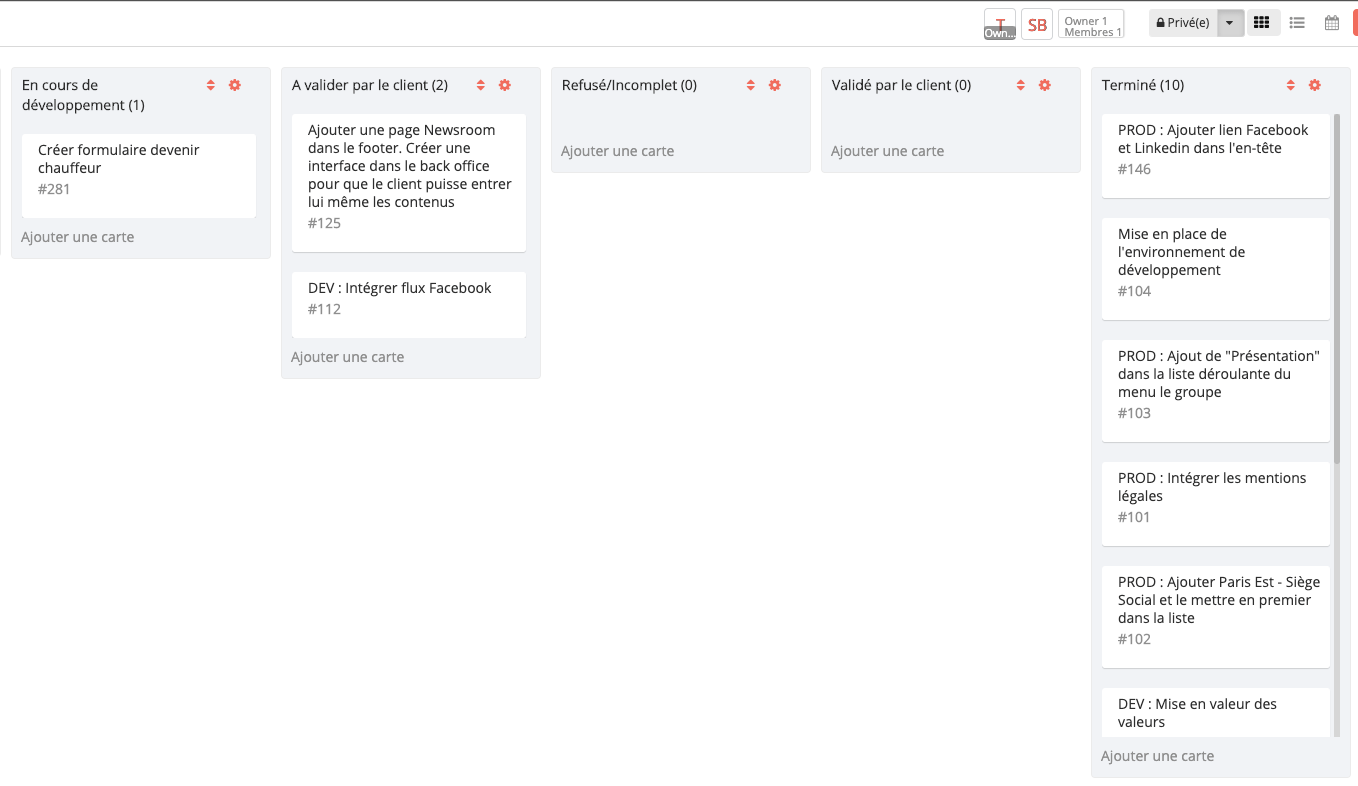Open the calendar view
The height and width of the screenshot is (786, 1358).
pyautogui.click(x=1331, y=23)
